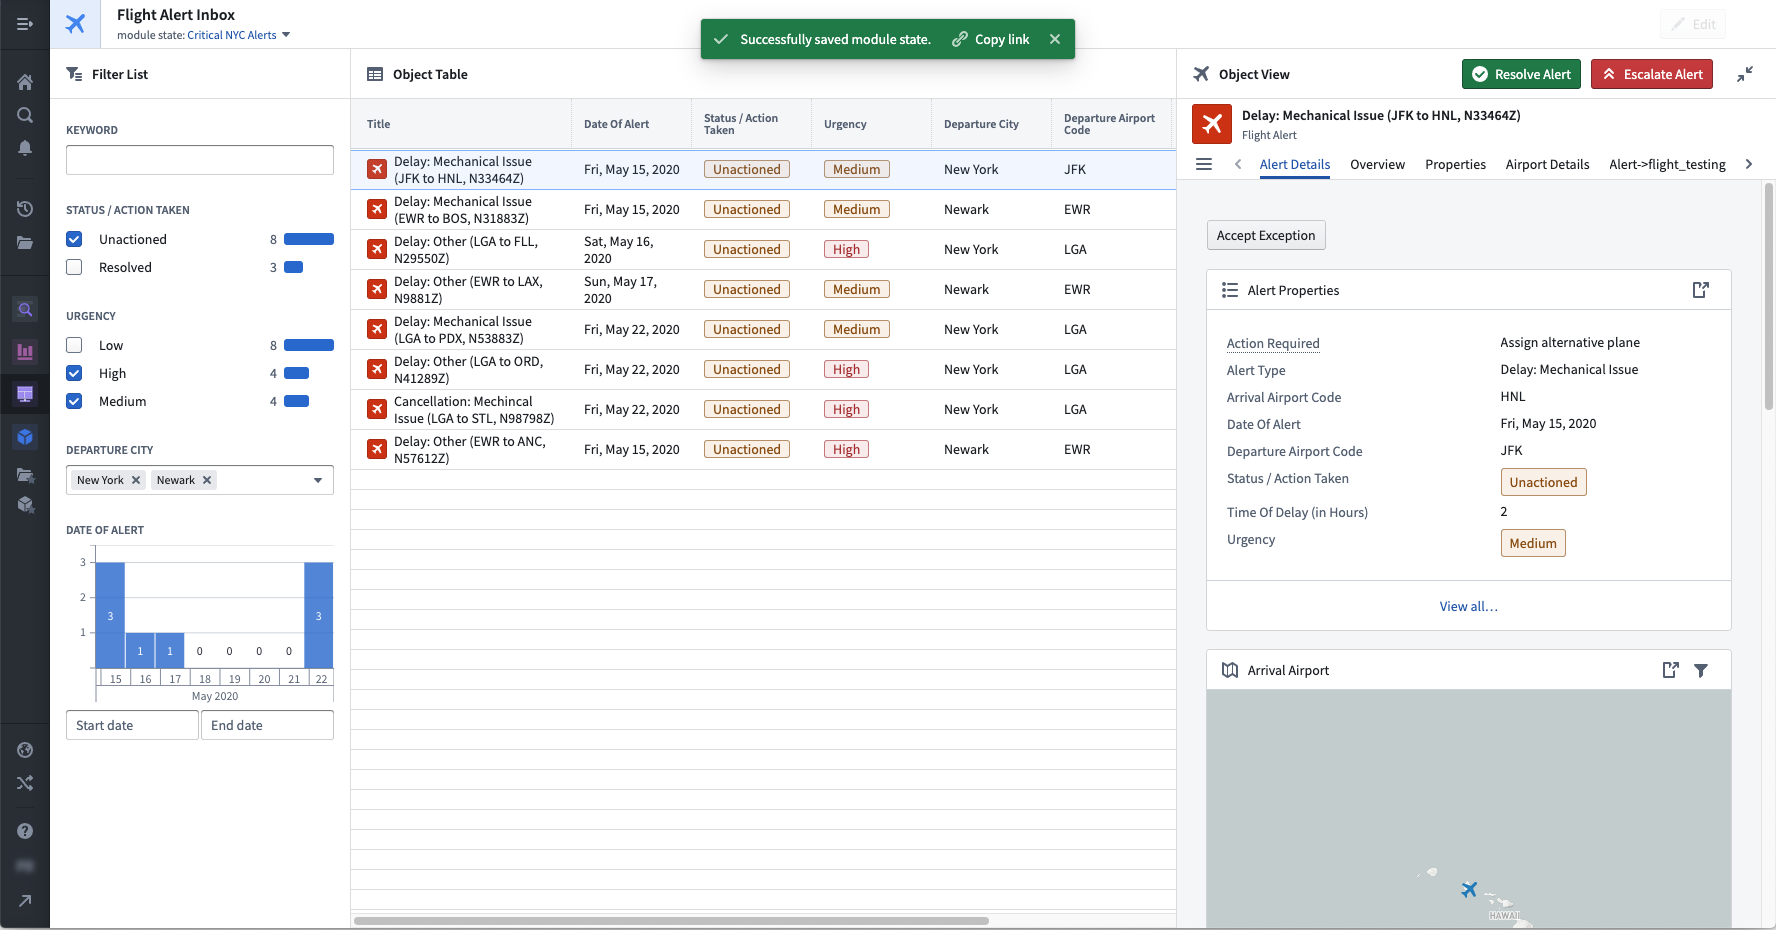This screenshot has width=1776, height=930.
Task: Open files folder icon in sidebar
Action: click(x=25, y=242)
